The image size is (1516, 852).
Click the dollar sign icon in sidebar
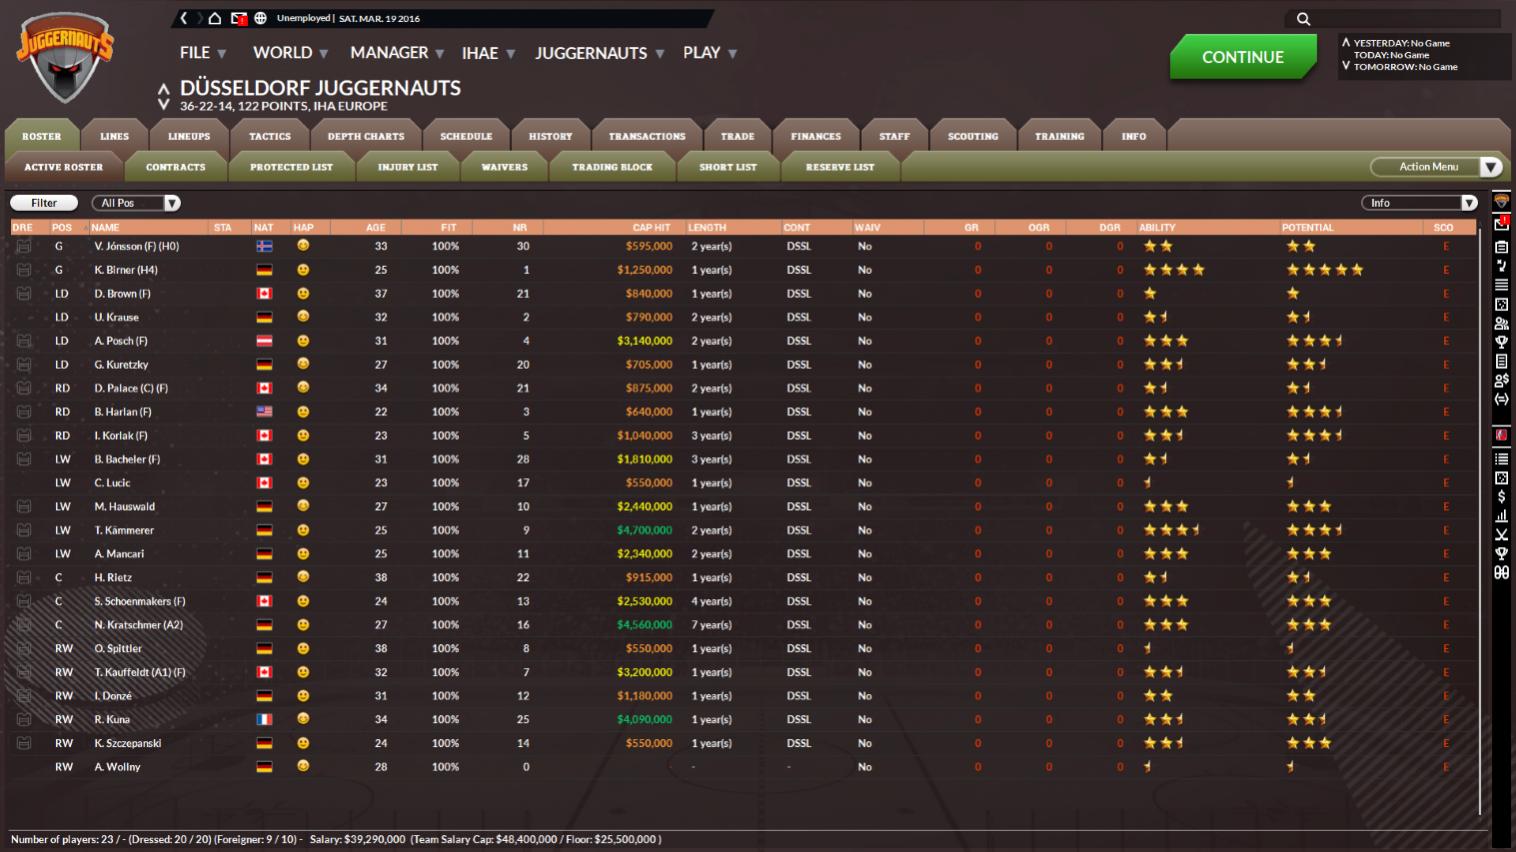(1501, 497)
